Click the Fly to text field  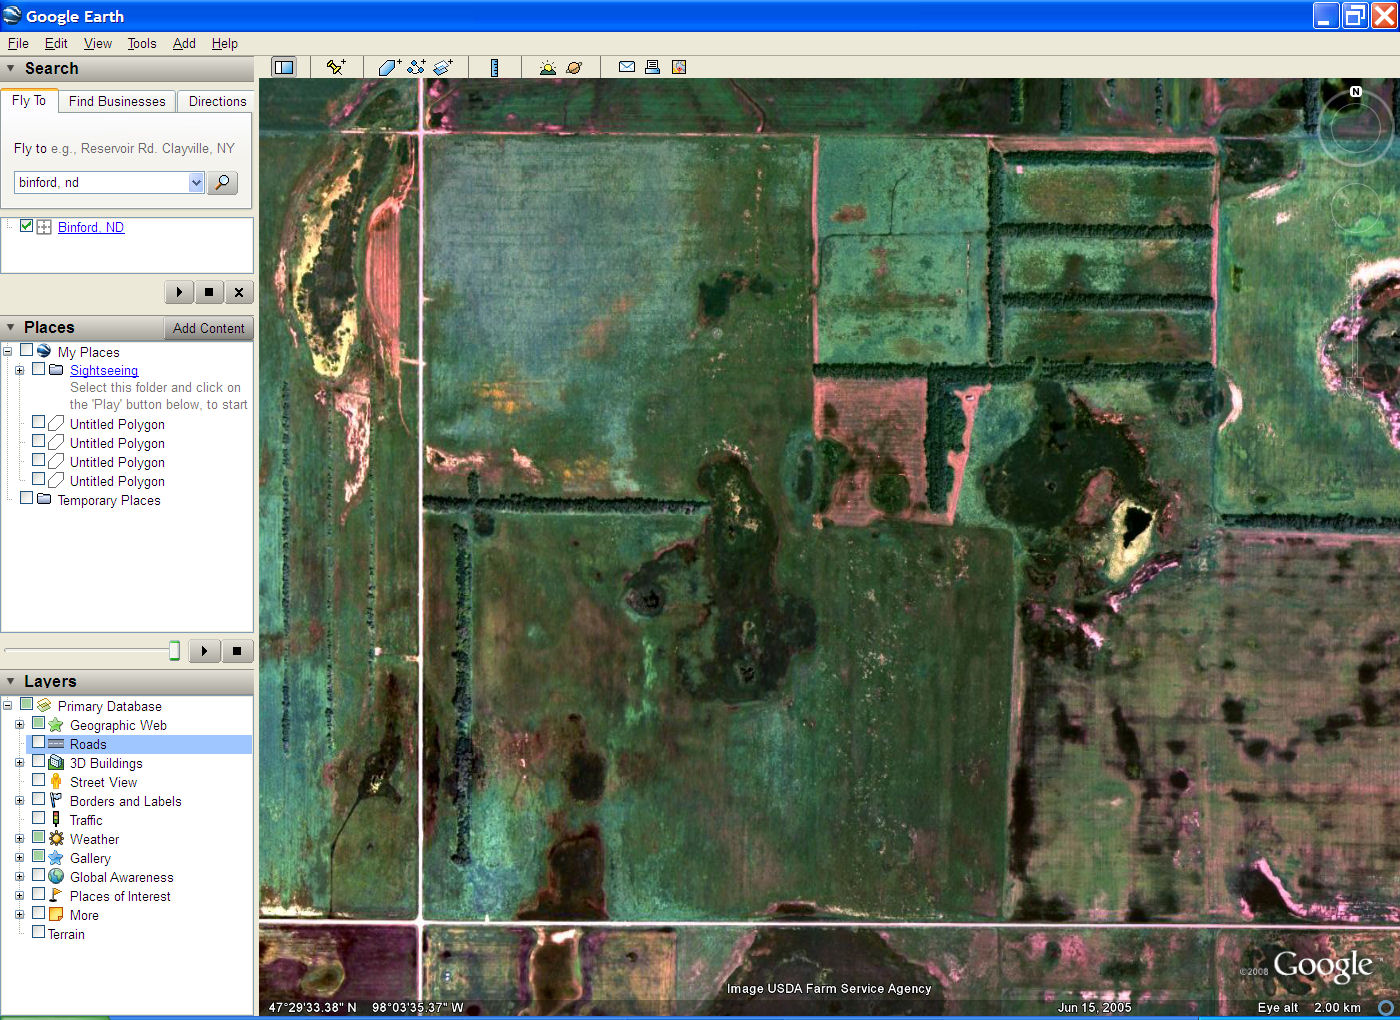[101, 182]
